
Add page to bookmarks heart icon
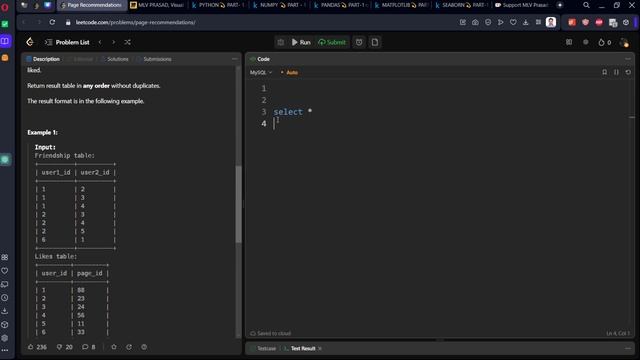pos(513,22)
